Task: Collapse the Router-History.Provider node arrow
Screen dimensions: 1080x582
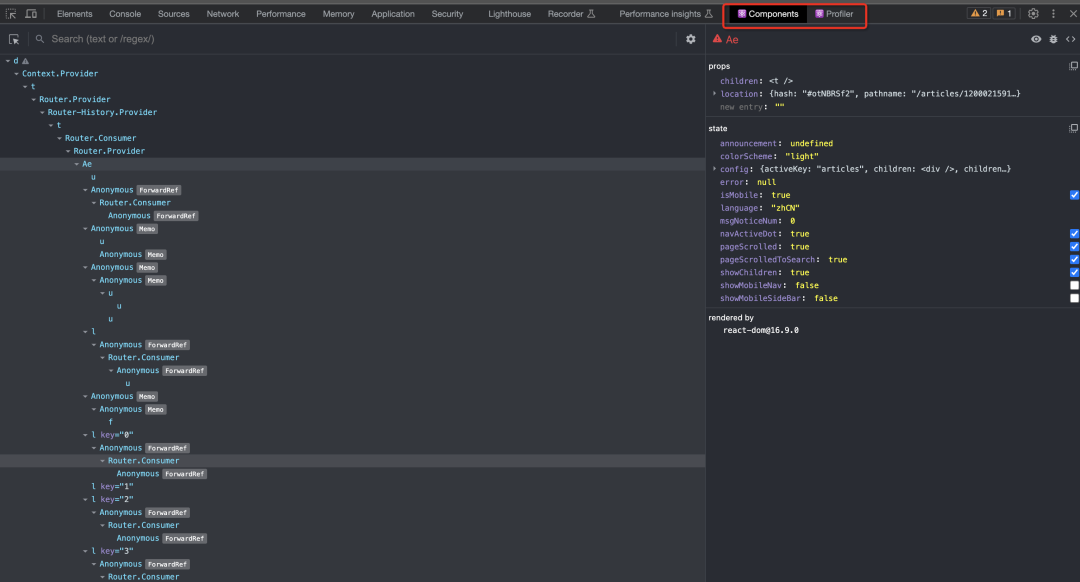Action: click(42, 112)
